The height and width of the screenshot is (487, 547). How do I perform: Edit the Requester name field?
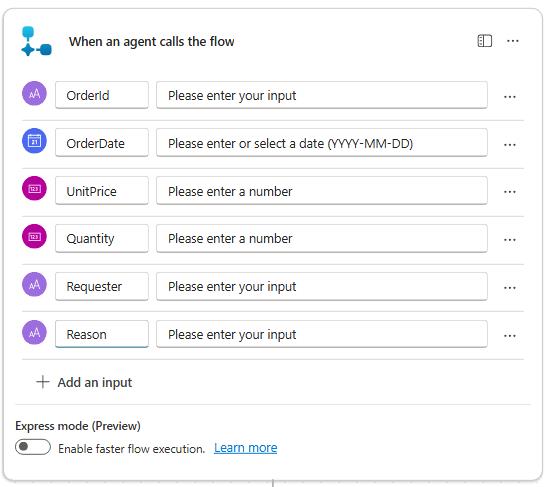tap(102, 286)
